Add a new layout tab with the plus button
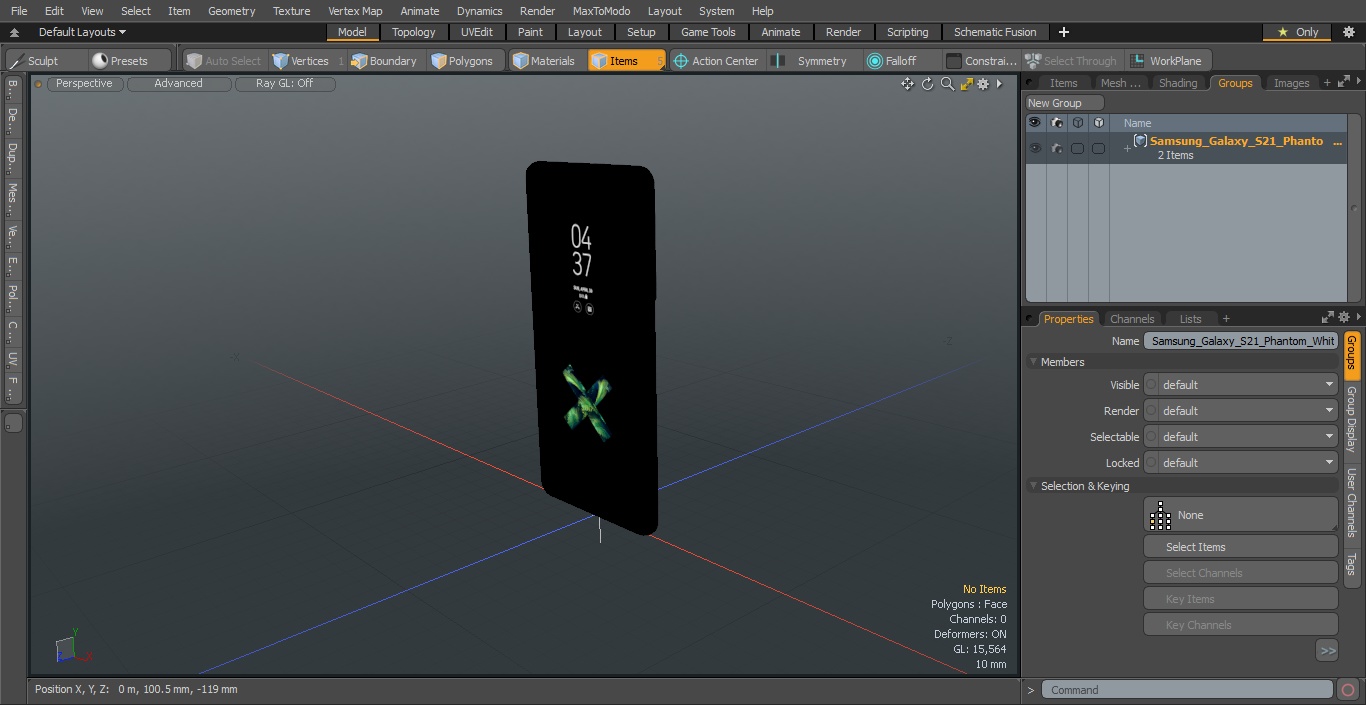 [1064, 32]
